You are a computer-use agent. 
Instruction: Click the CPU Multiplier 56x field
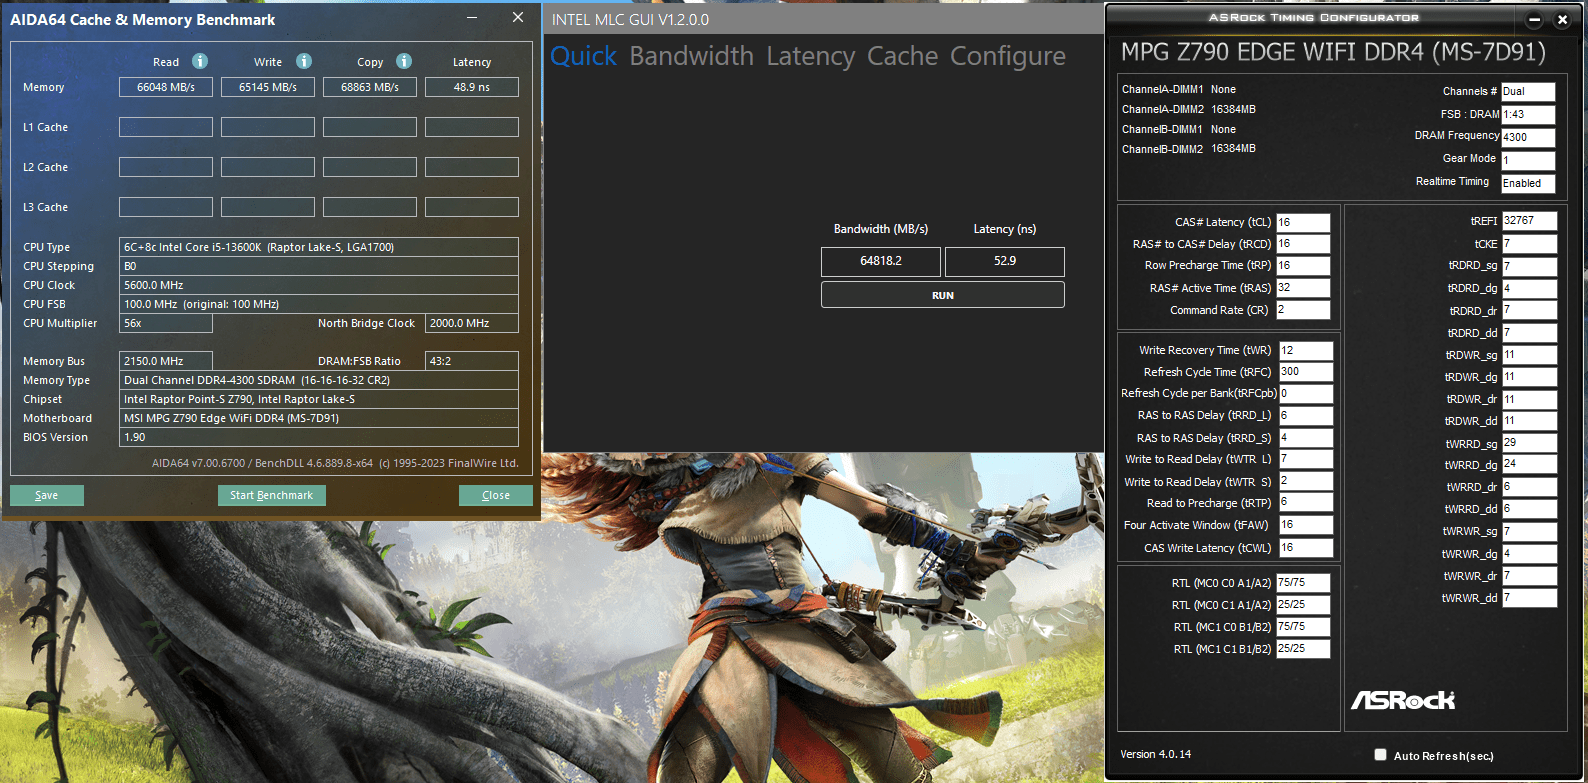coord(166,323)
